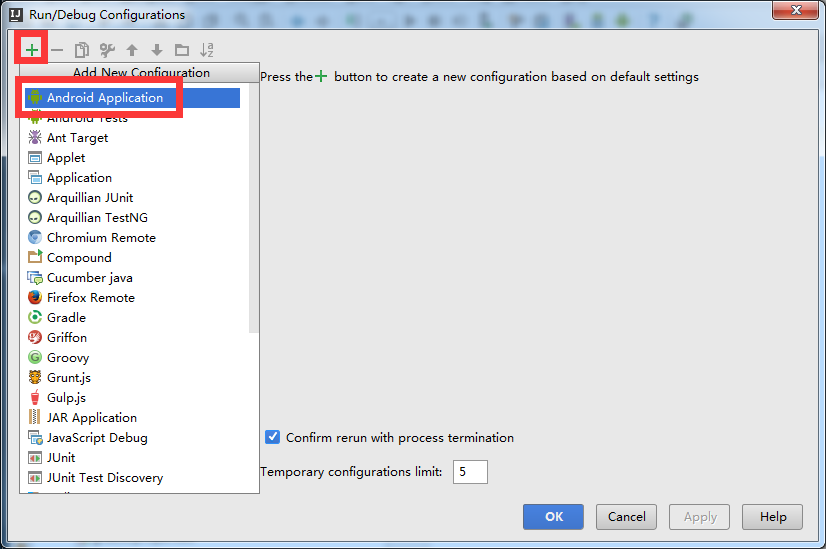
Task: Click the Temporary configurations limit field
Action: coord(470,472)
